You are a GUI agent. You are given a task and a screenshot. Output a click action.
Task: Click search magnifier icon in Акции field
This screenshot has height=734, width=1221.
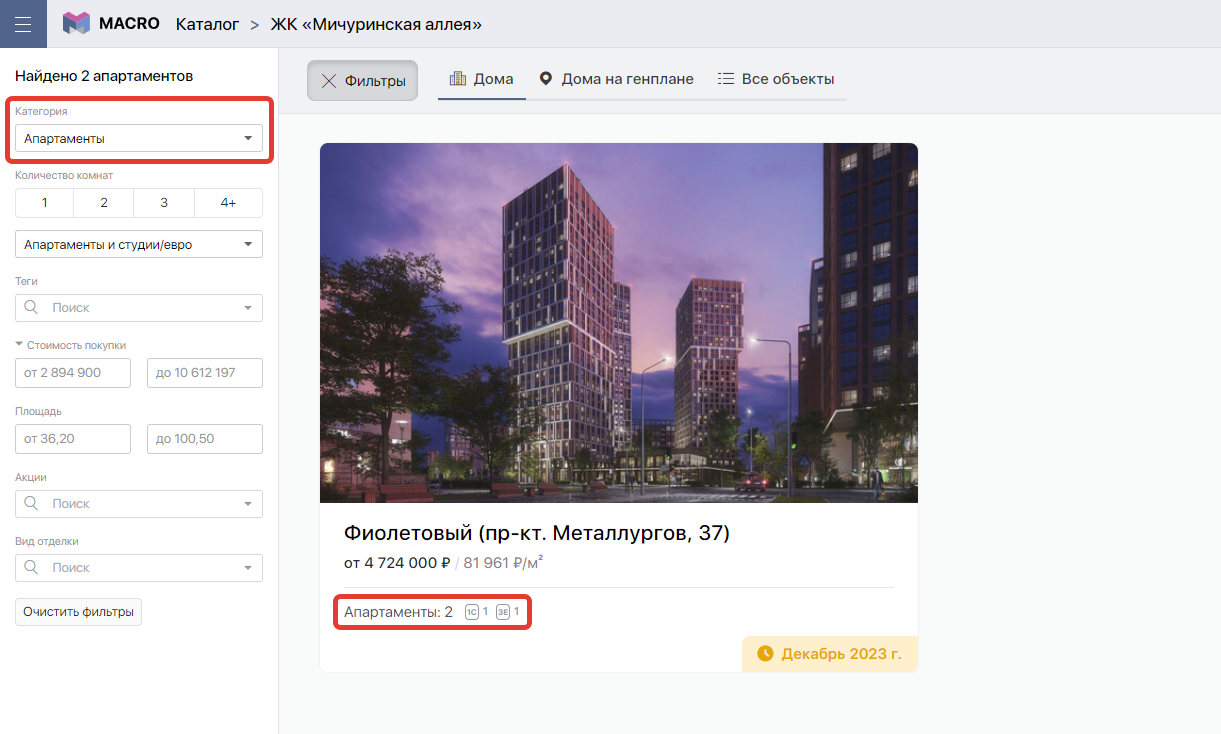click(x=32, y=504)
